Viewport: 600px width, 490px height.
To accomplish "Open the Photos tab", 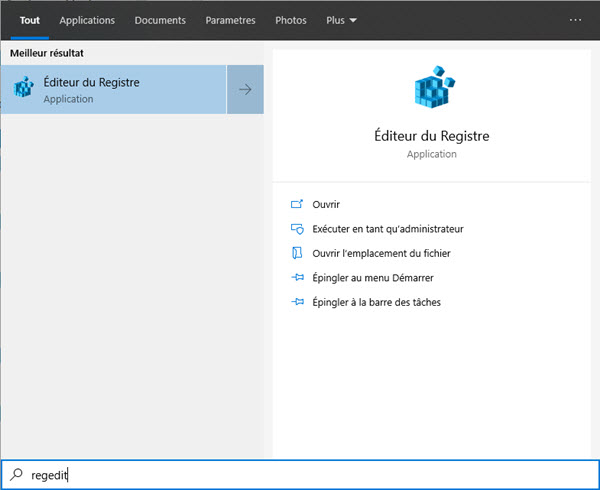I will (x=291, y=20).
